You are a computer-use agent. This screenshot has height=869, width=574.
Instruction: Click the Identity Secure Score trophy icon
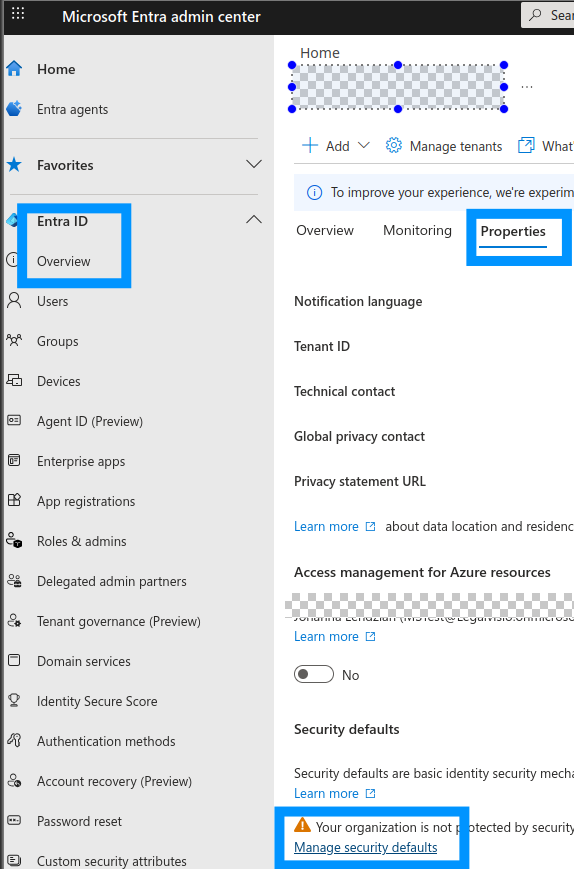[14, 700]
